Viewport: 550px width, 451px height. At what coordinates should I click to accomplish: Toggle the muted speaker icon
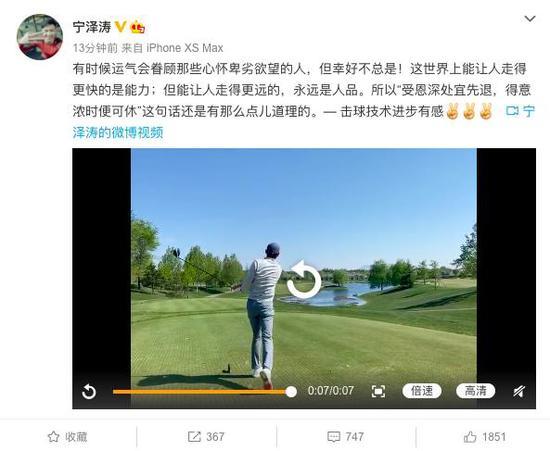(519, 391)
